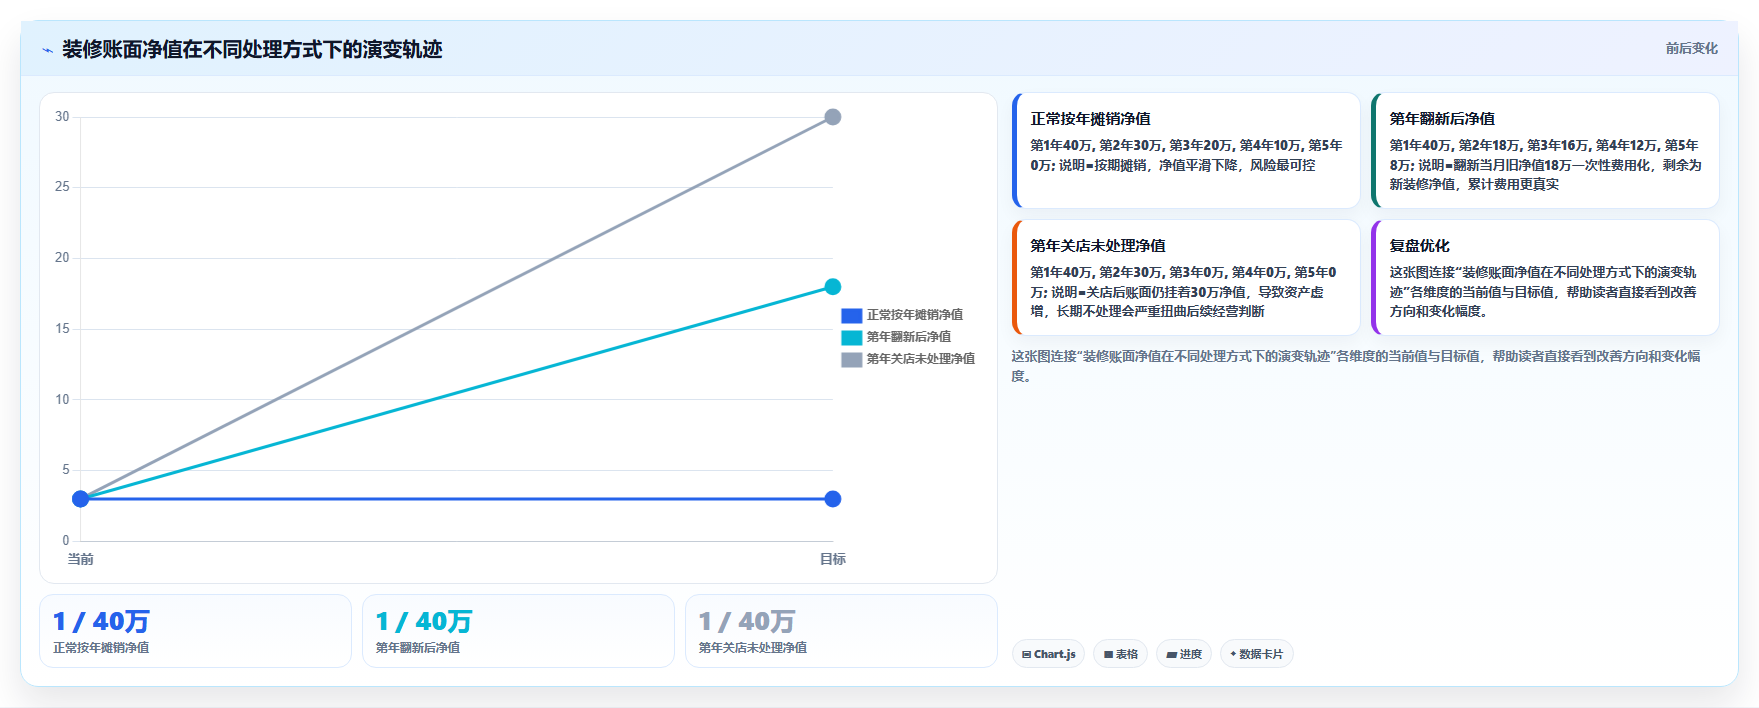Click the 前后变化 label in header
The height and width of the screenshot is (708, 1759).
[1691, 48]
